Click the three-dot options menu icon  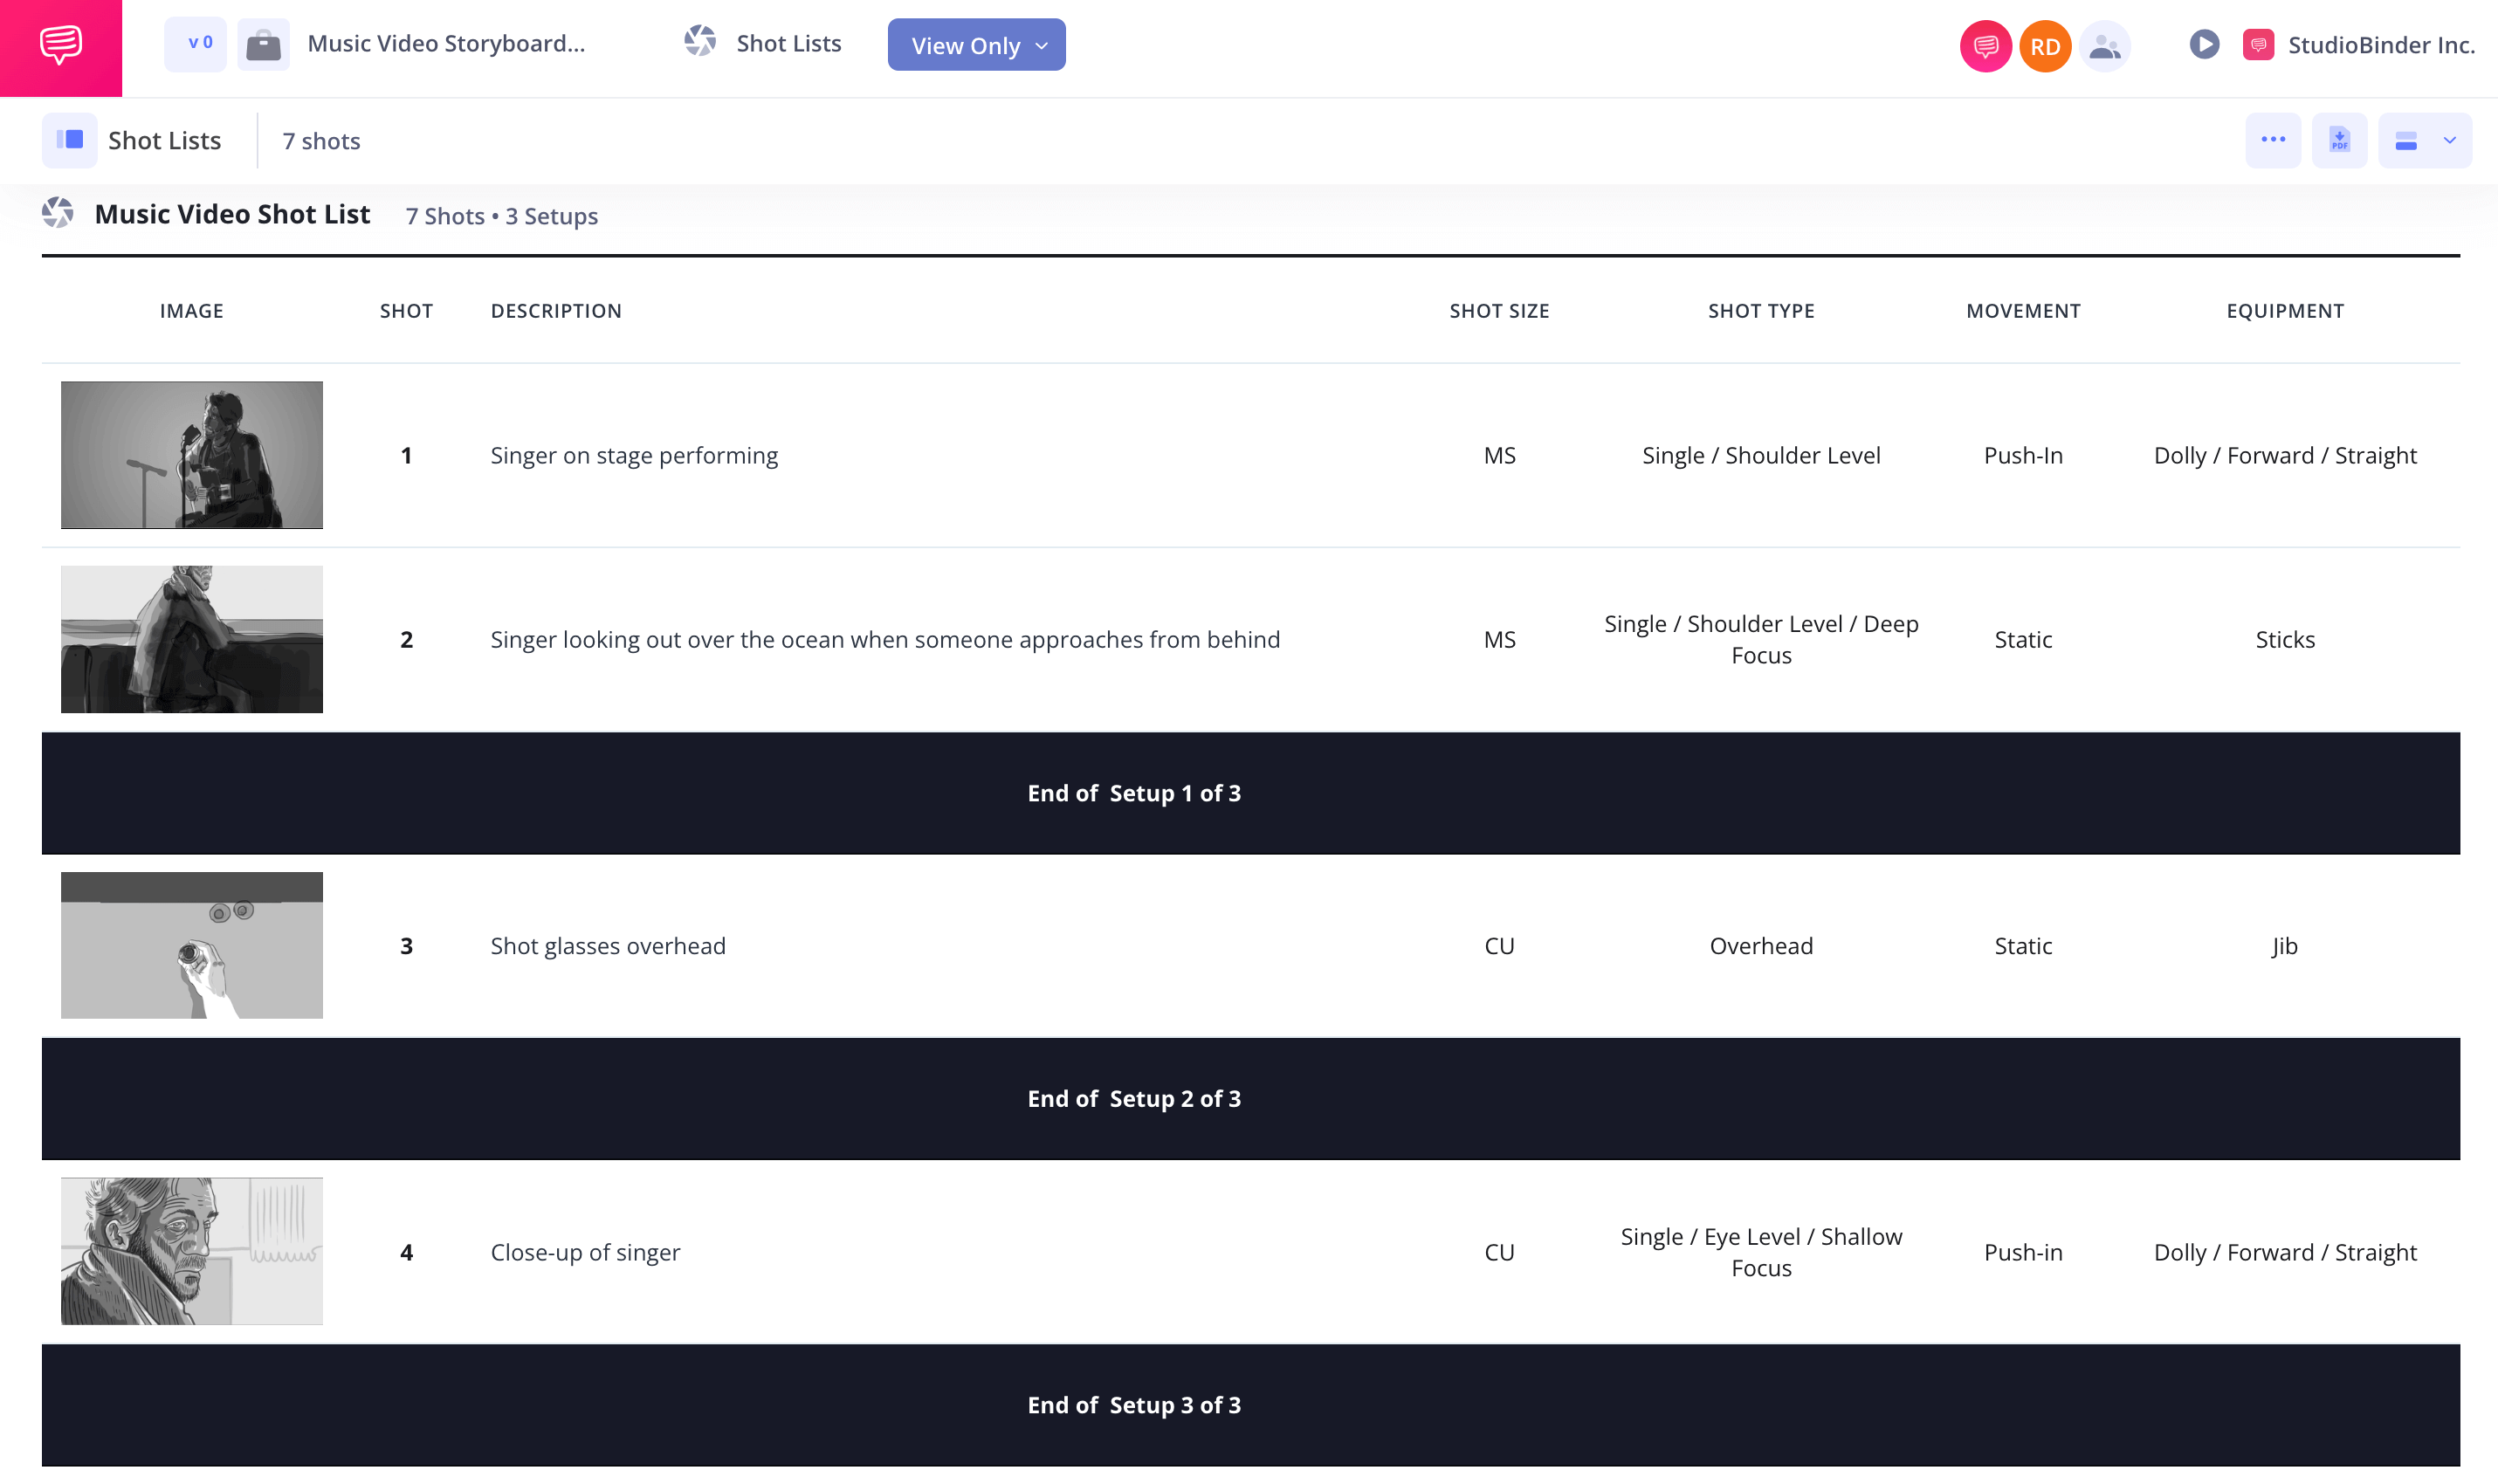2274,140
